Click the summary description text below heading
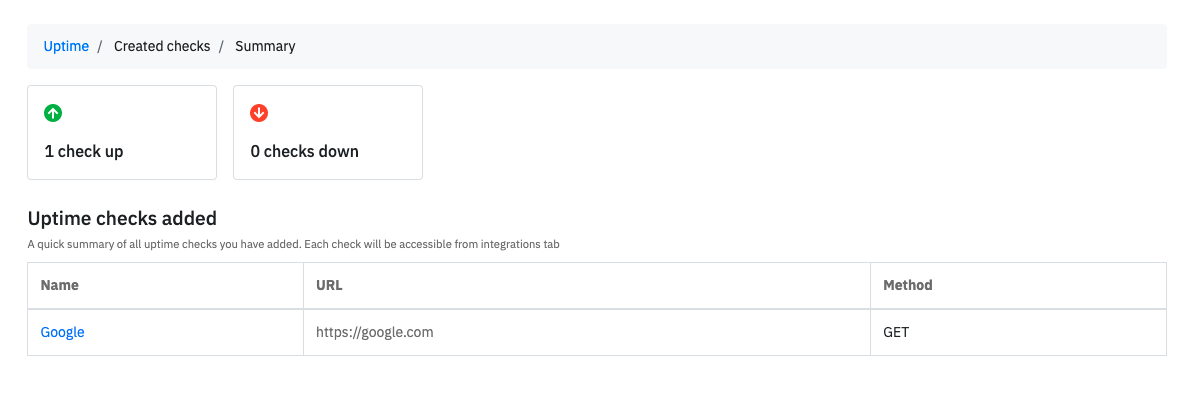This screenshot has width=1196, height=416. pos(294,245)
